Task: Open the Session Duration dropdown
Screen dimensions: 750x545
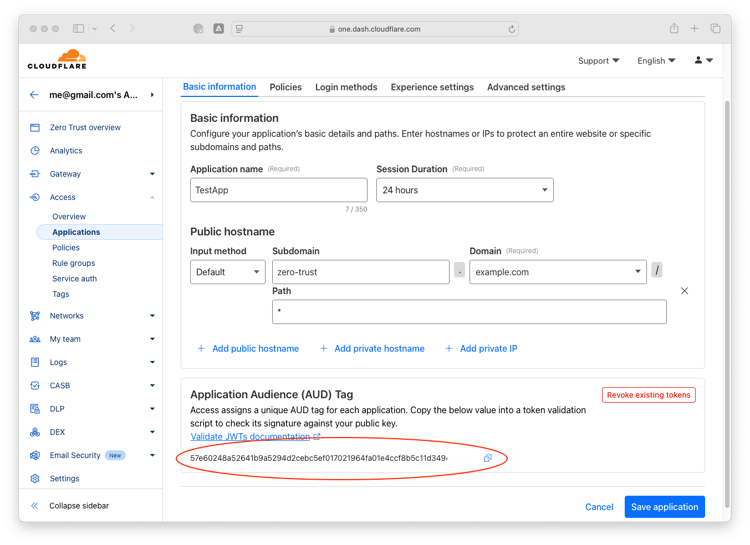Action: point(464,190)
